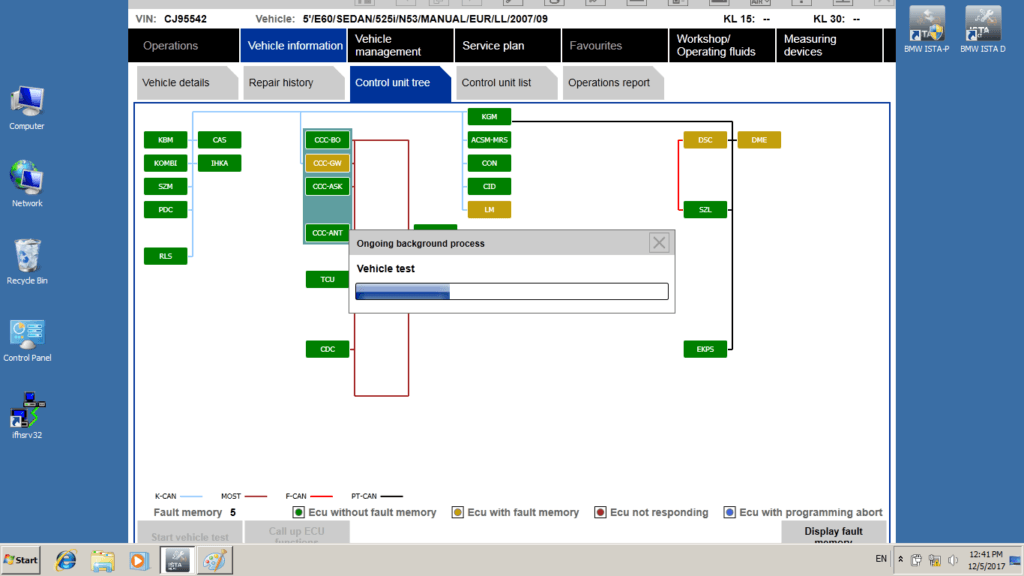Click the Display fault memory button
This screenshot has height=576, width=1024.
833,533
